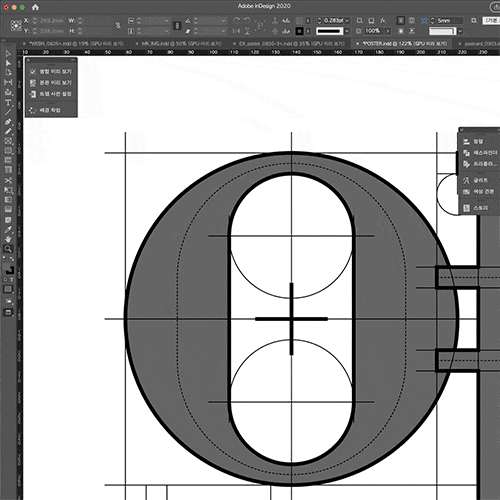Viewport: 500px width, 500px height.
Task: Select the Scissors tool
Action: tap(8, 180)
